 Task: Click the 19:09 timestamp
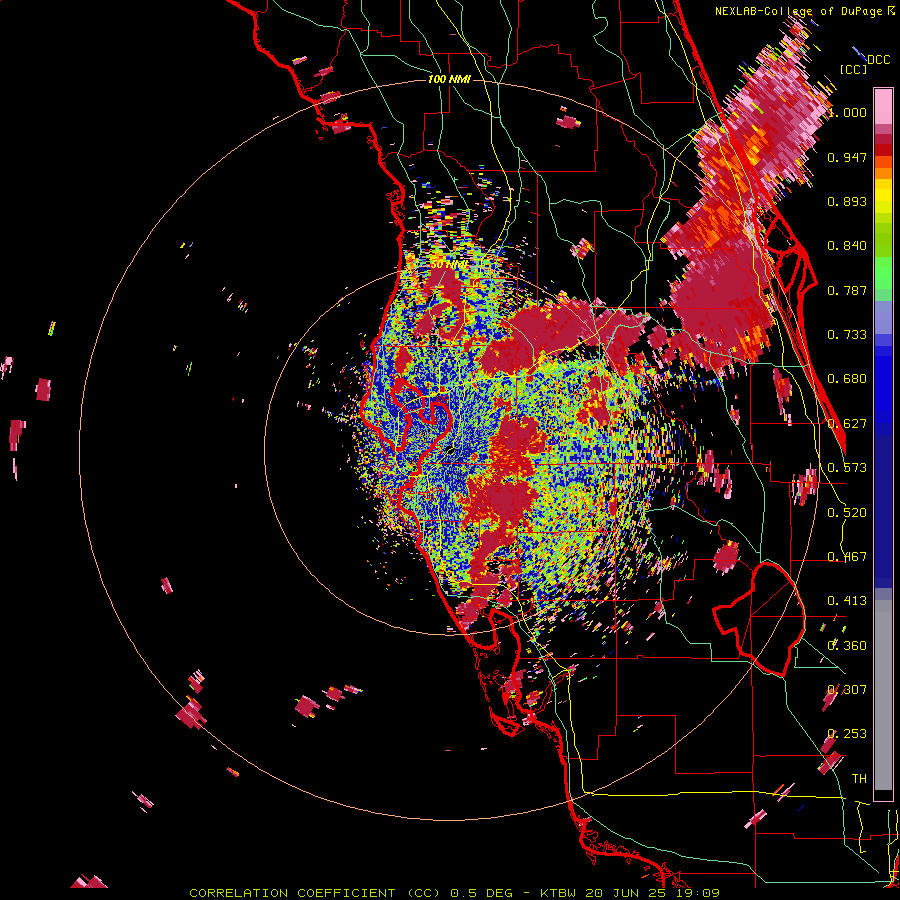tap(697, 893)
